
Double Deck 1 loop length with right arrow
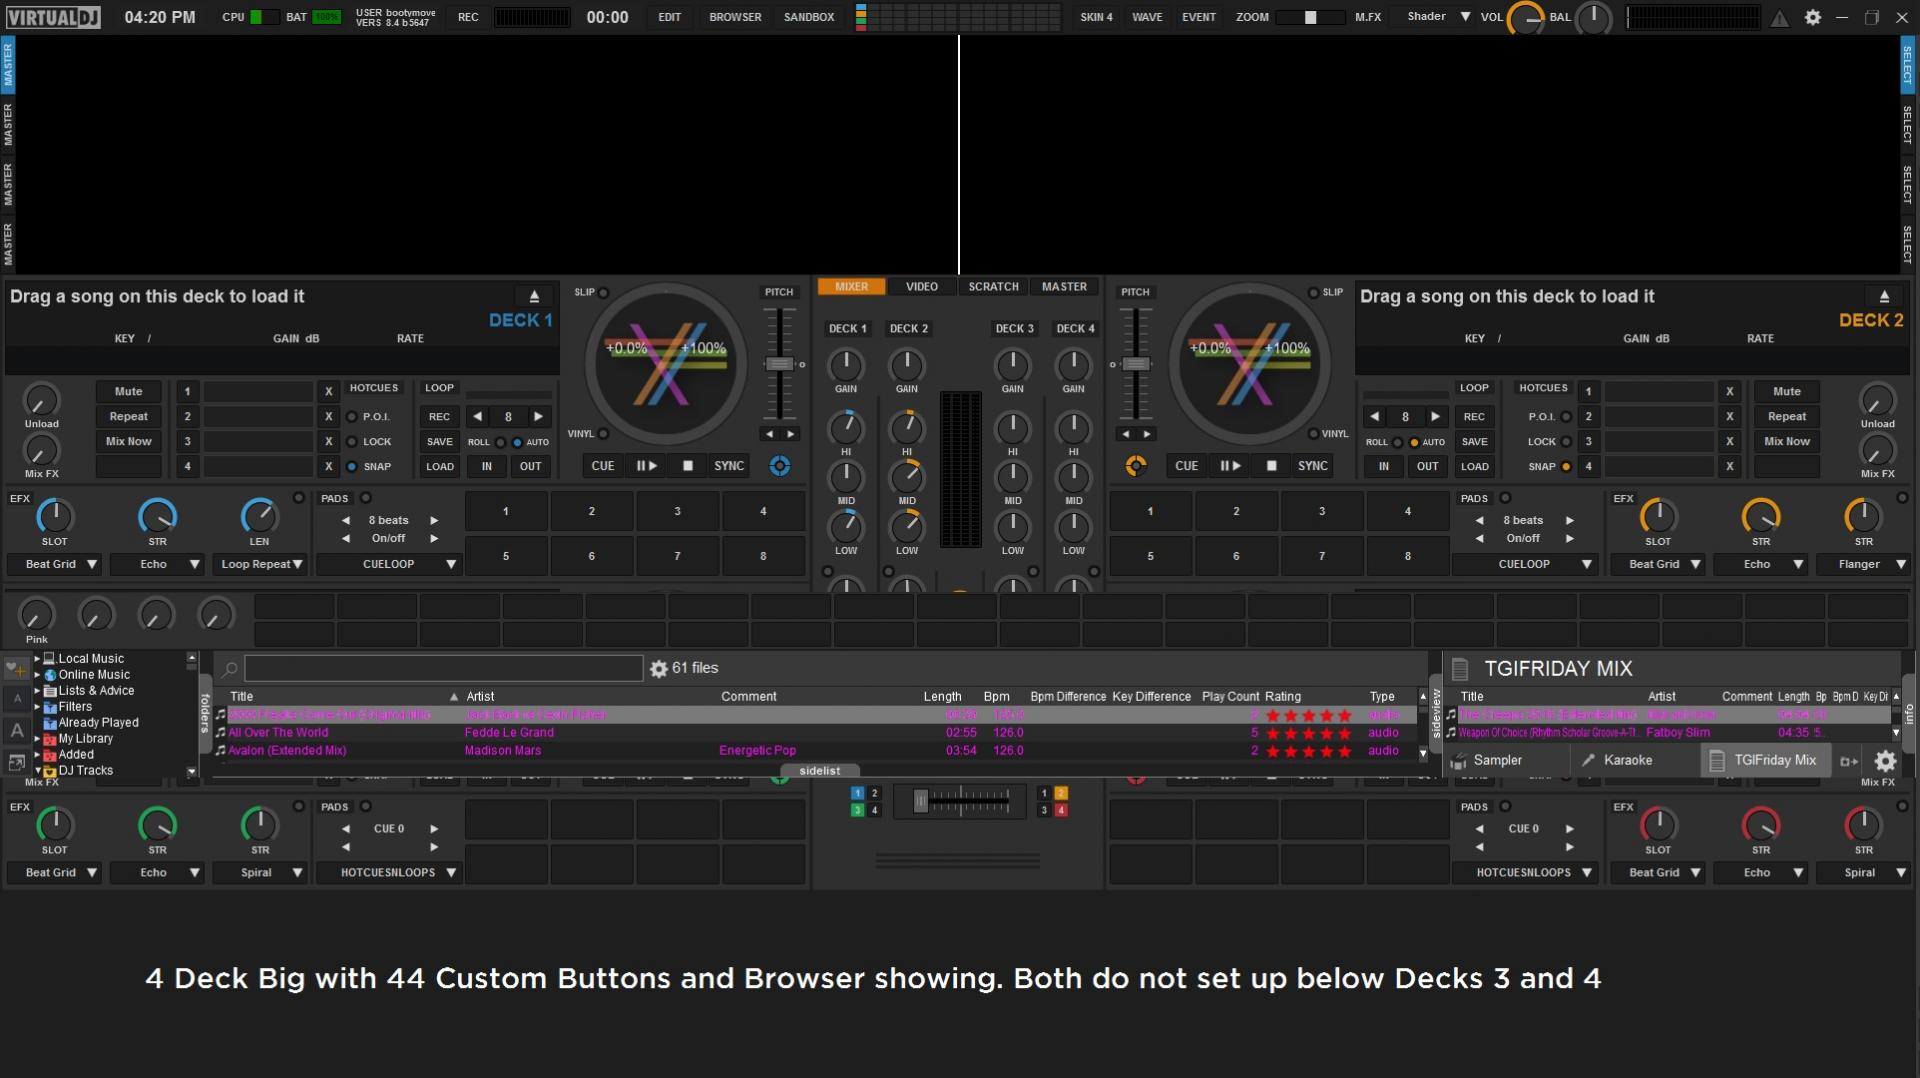tap(539, 416)
